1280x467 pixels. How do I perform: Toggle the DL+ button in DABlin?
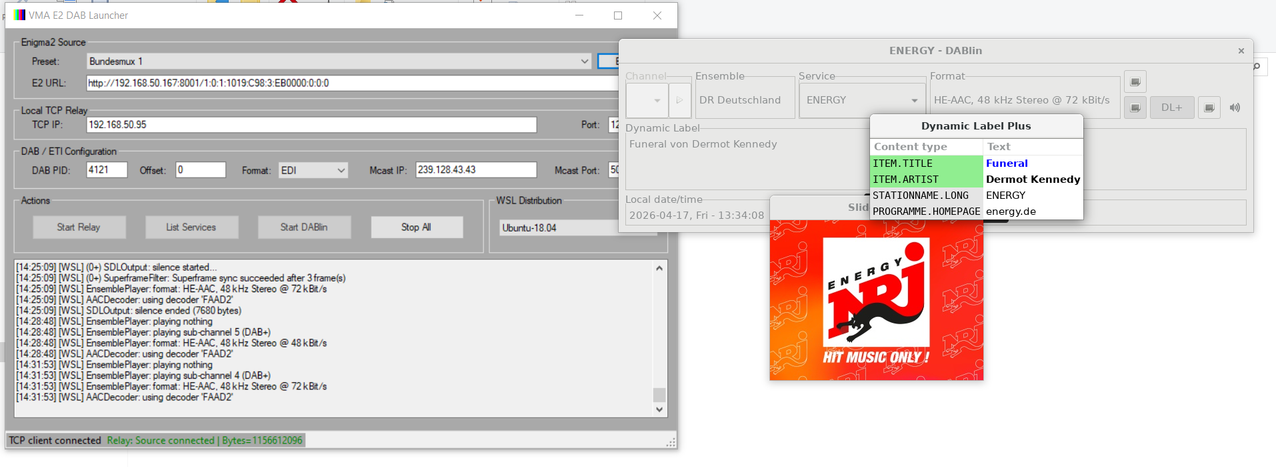pos(1172,108)
